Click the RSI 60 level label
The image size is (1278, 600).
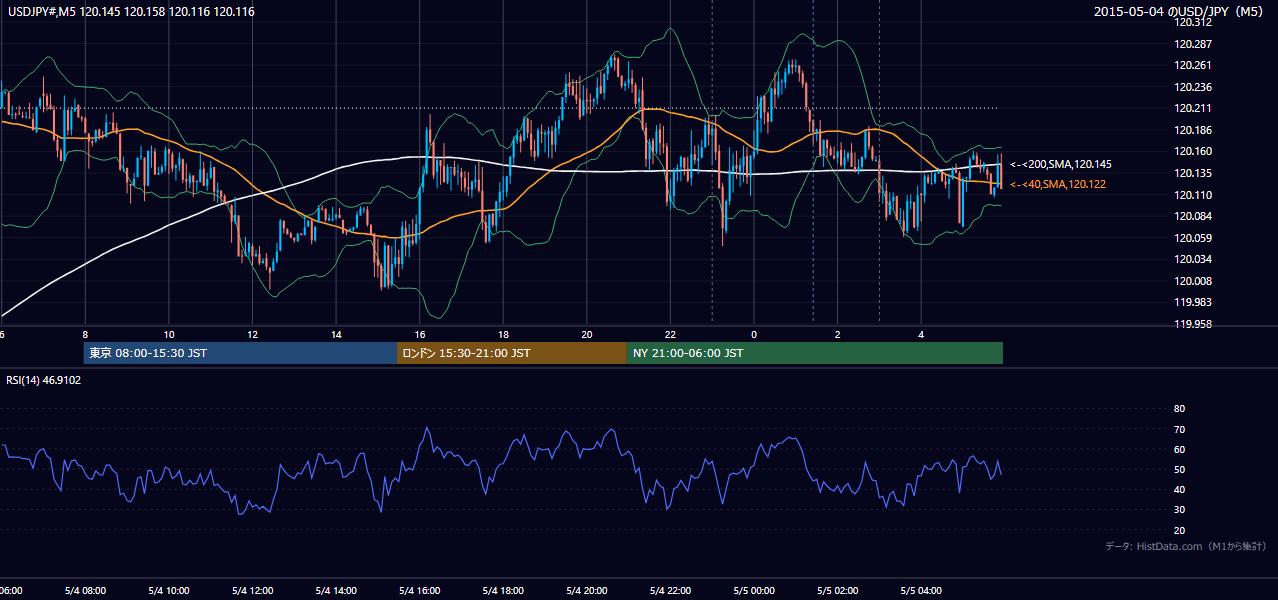1179,449
